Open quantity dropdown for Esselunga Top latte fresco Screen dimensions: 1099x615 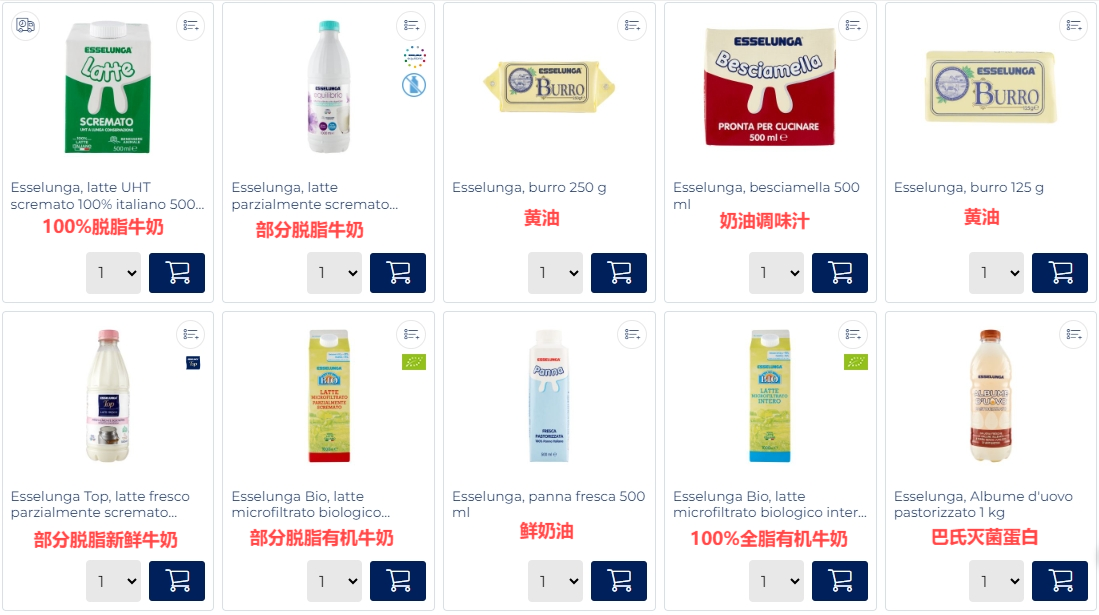(x=114, y=581)
